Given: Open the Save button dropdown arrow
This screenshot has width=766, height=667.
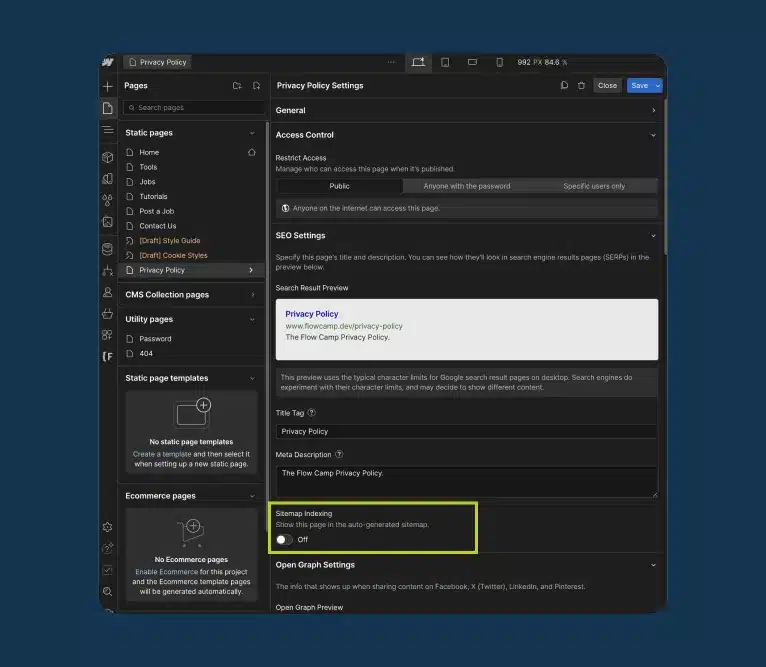Looking at the screenshot, I should pos(658,86).
